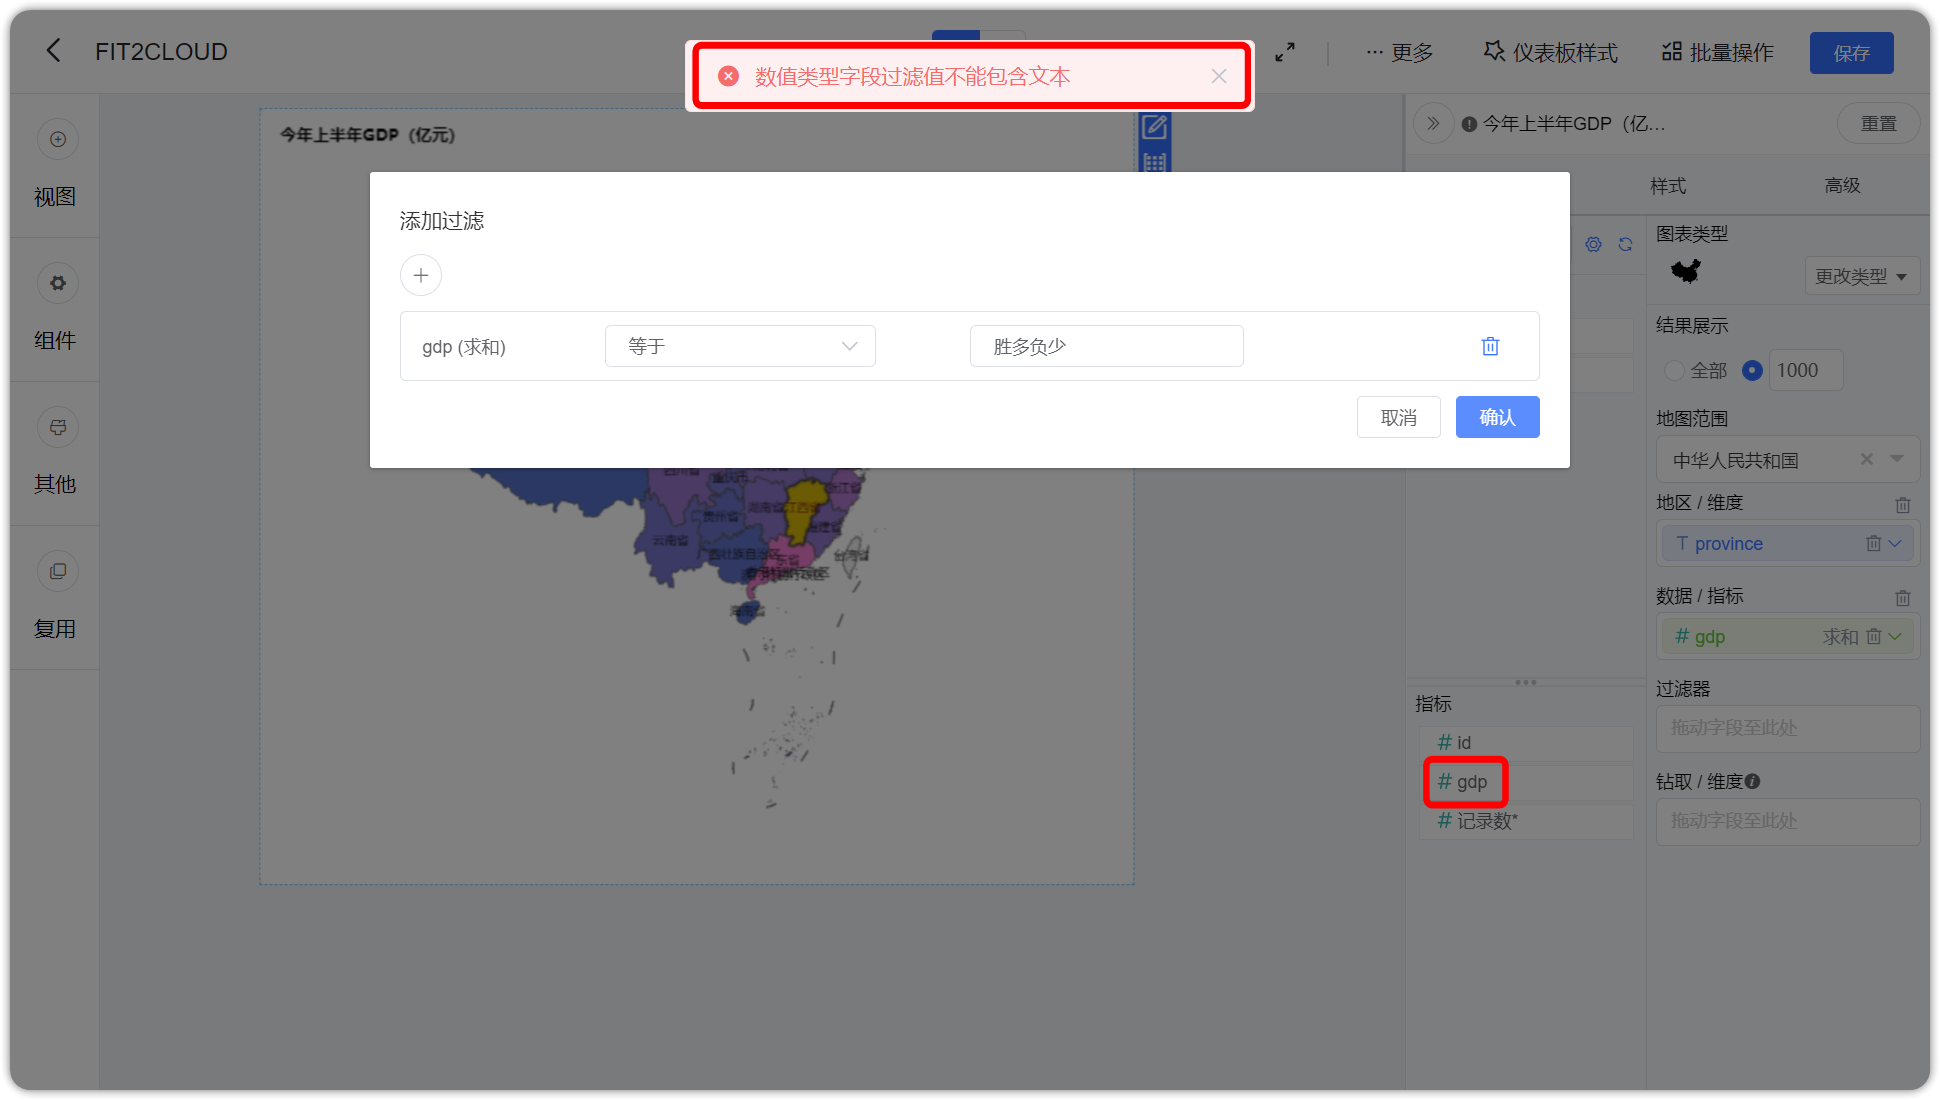Screen dimensions: 1940x1100
Task: Switch to the 高级 tab
Action: point(1842,186)
